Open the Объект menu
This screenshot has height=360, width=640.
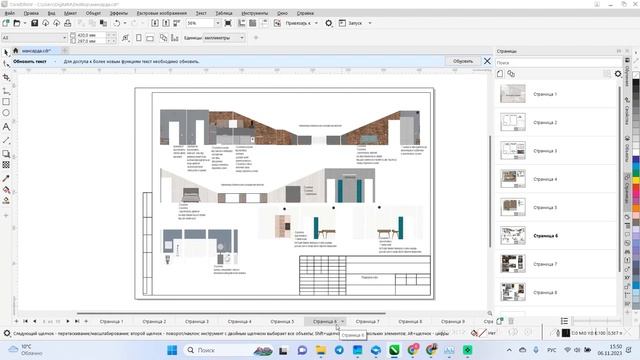[93, 13]
